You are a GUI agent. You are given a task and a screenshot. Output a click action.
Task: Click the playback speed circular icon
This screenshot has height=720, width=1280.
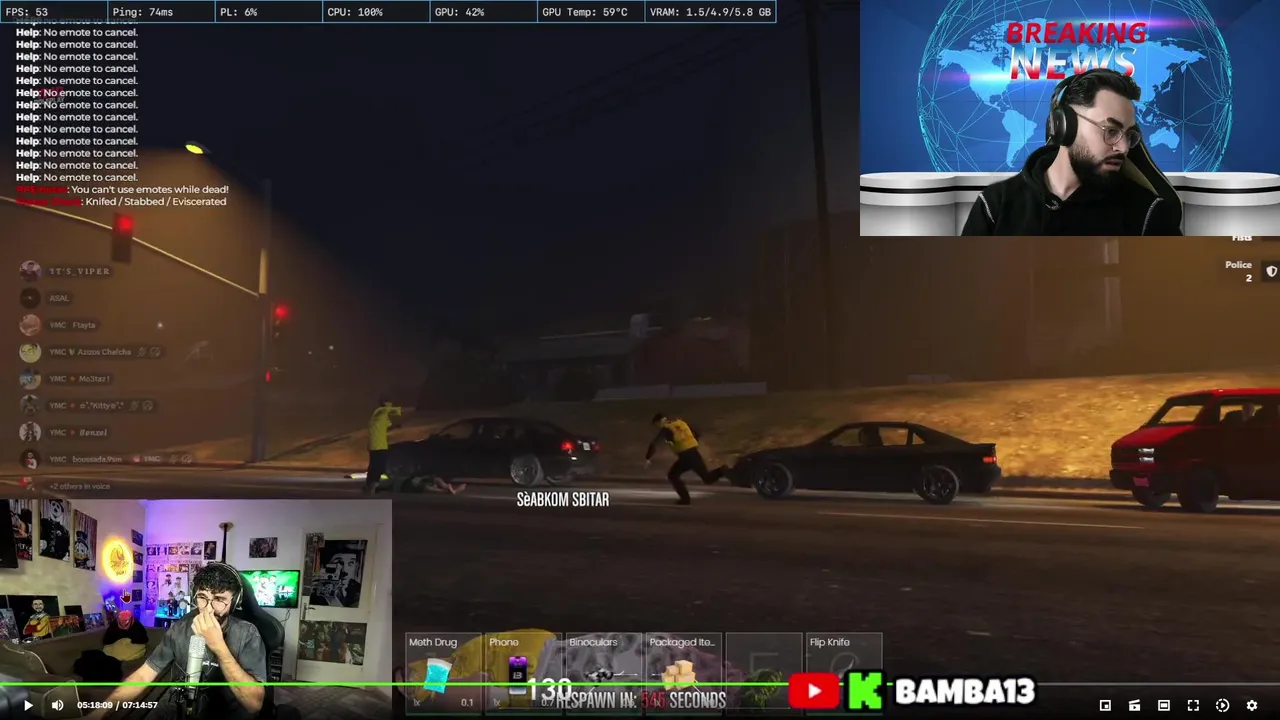1222,705
